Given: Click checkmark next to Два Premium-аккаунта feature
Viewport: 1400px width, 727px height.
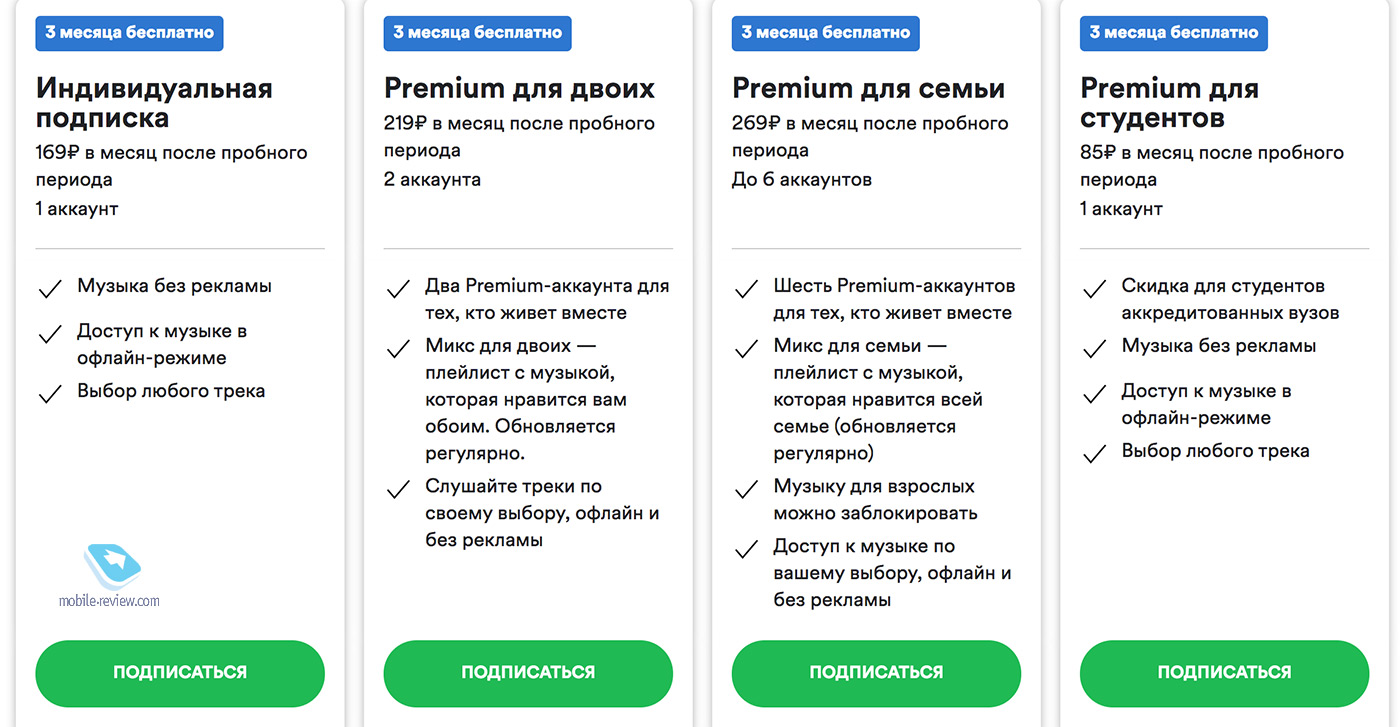Looking at the screenshot, I should click(x=398, y=290).
